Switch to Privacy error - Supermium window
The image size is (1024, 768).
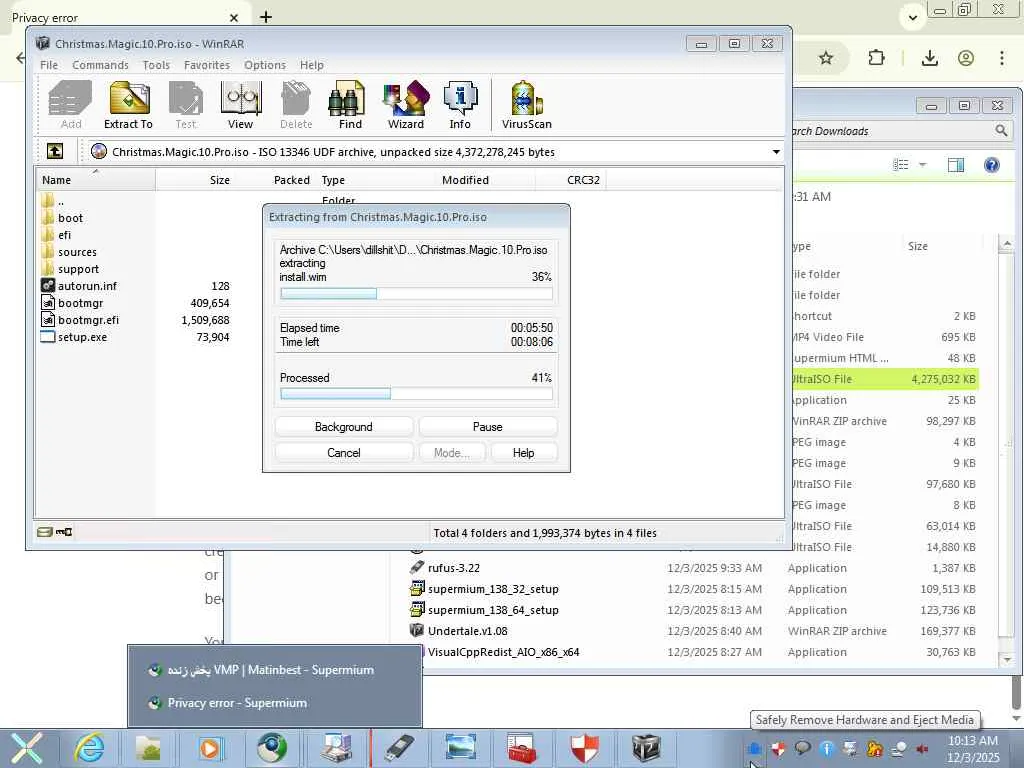point(275,703)
